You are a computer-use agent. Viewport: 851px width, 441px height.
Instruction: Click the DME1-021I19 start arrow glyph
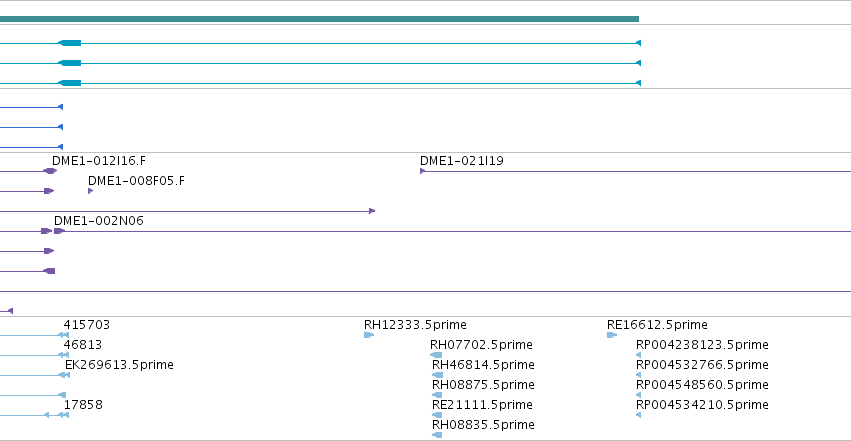pos(423,171)
